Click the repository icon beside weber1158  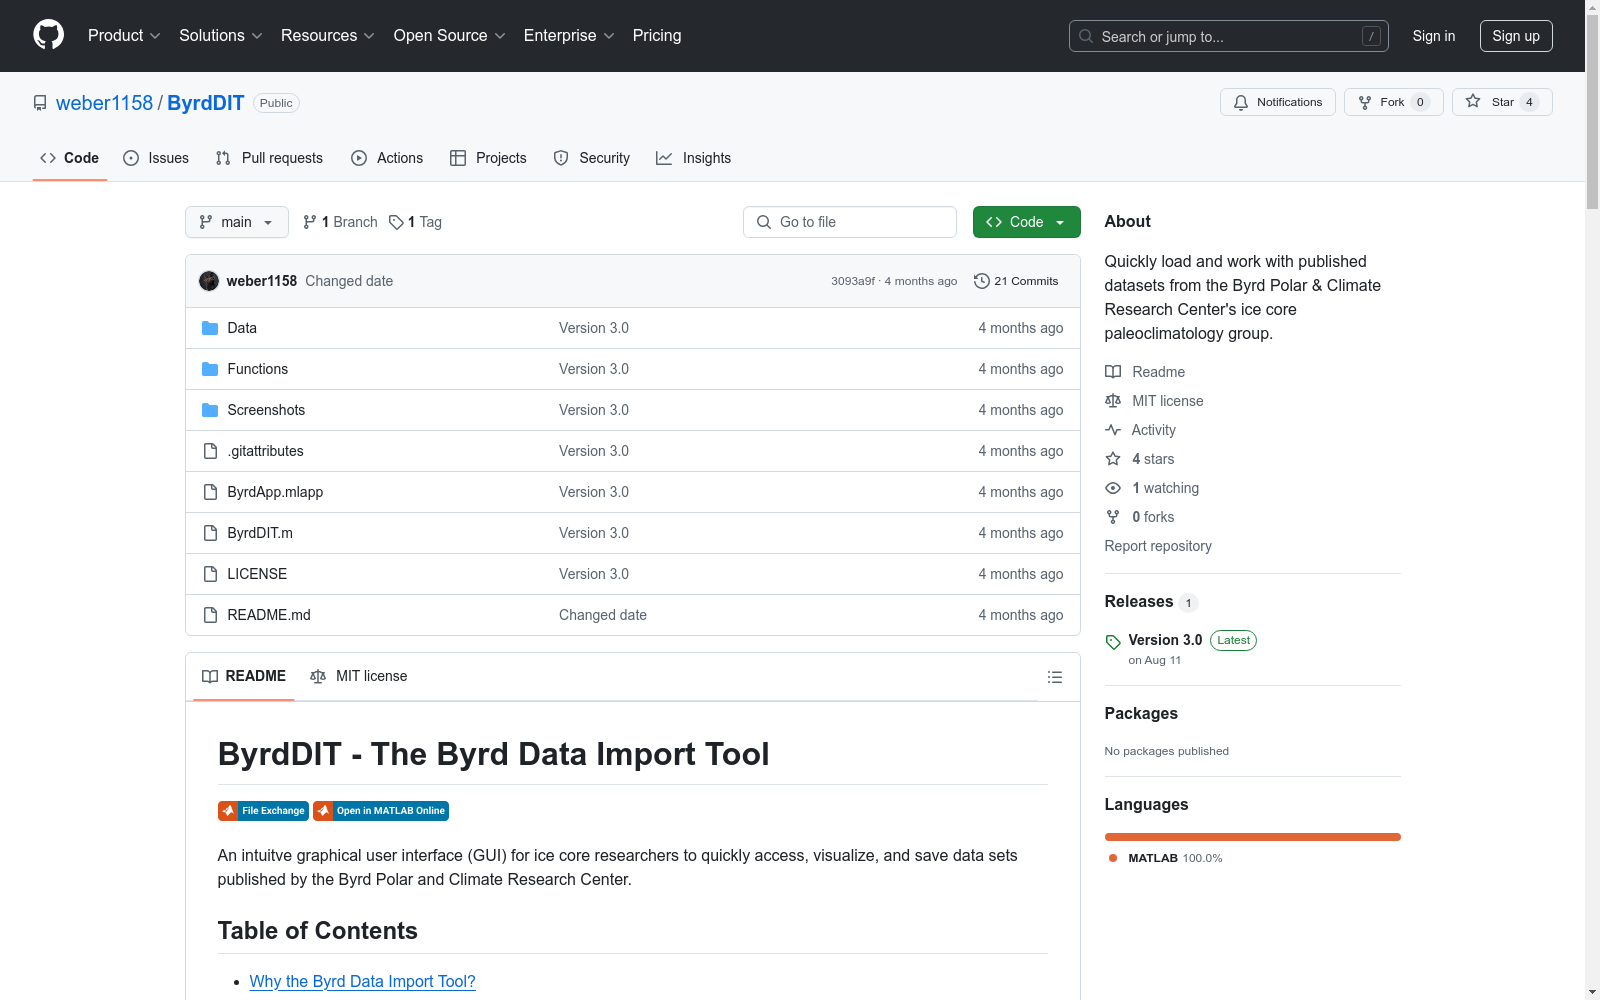[40, 103]
